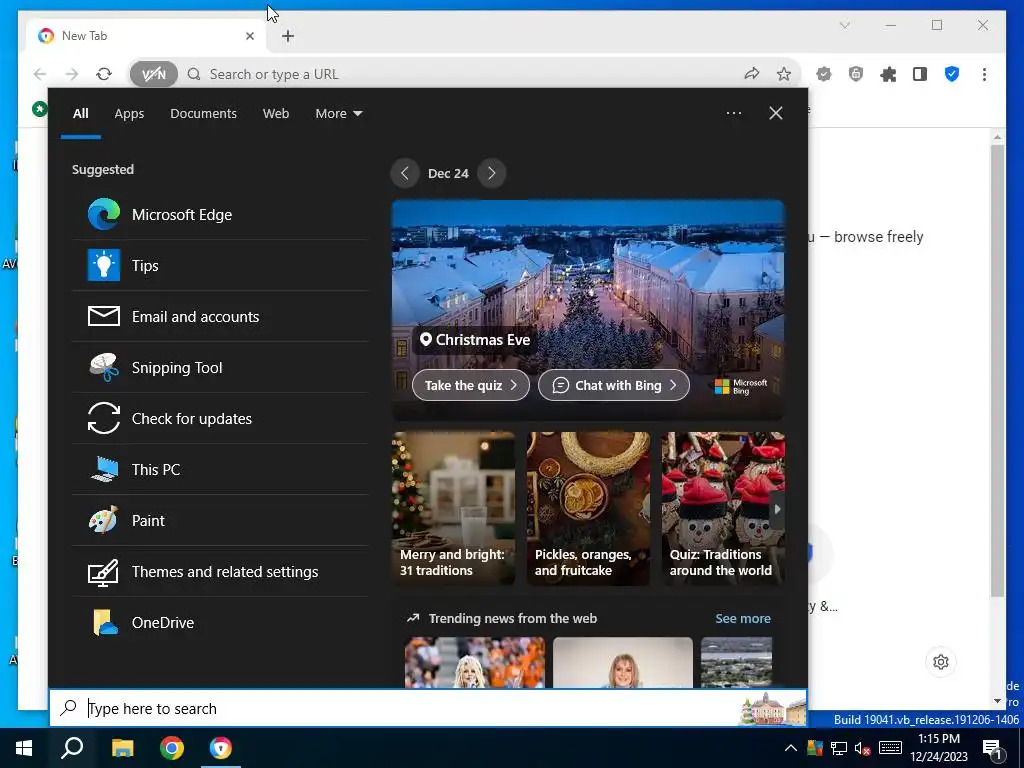
Task: Select the All search tab
Action: pyautogui.click(x=80, y=114)
